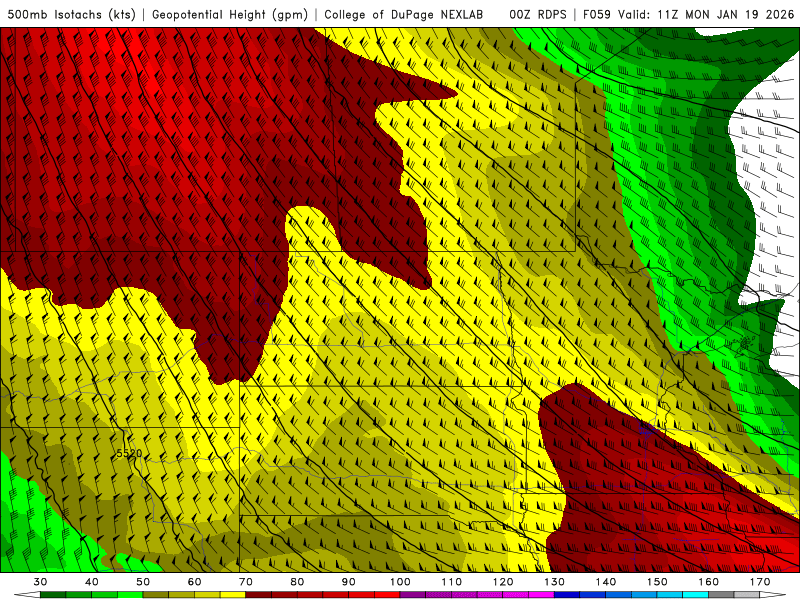Click the bright yellow swatch just before 70
This screenshot has height=600, width=800.
[x=233, y=595]
